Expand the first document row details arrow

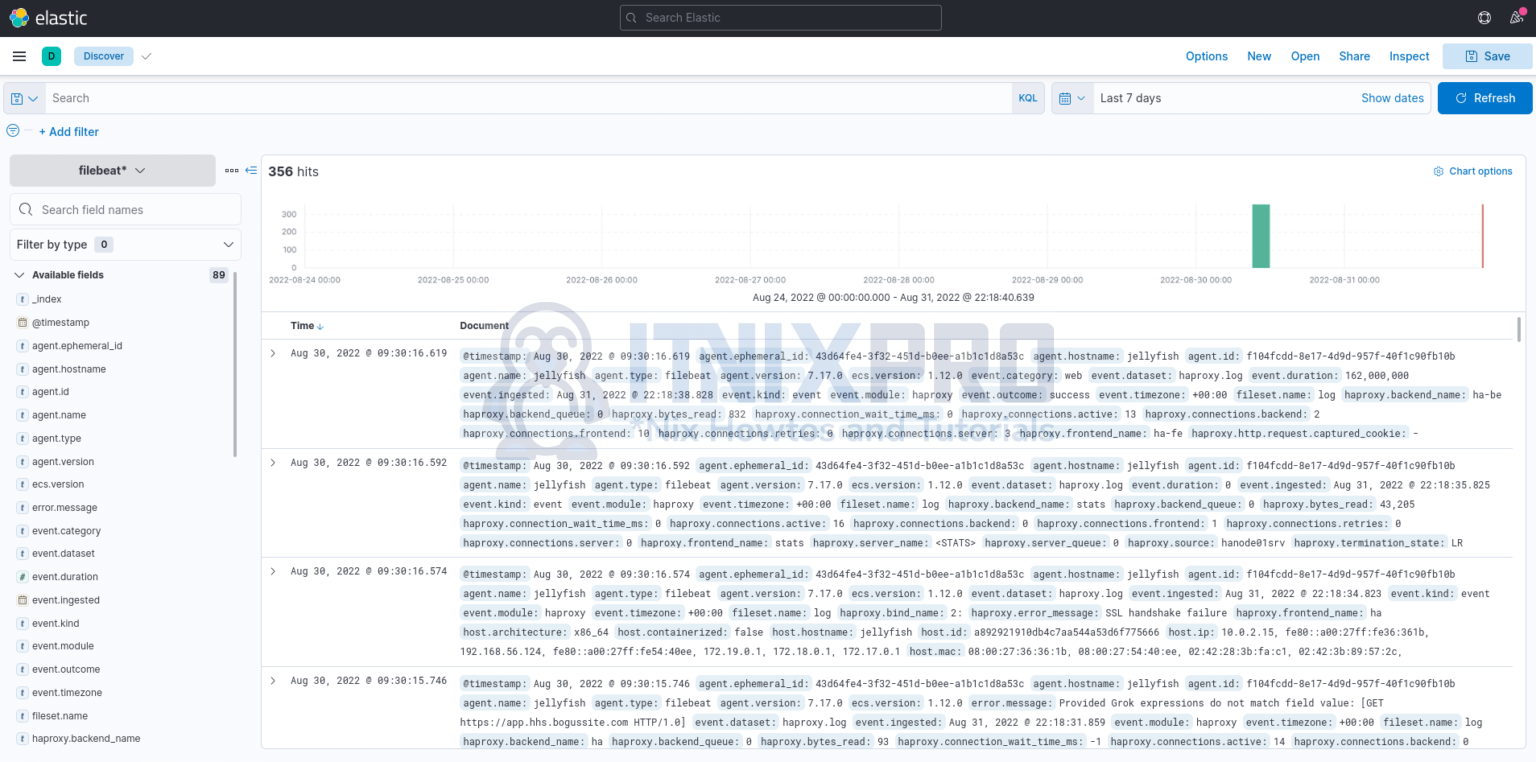[x=271, y=355]
